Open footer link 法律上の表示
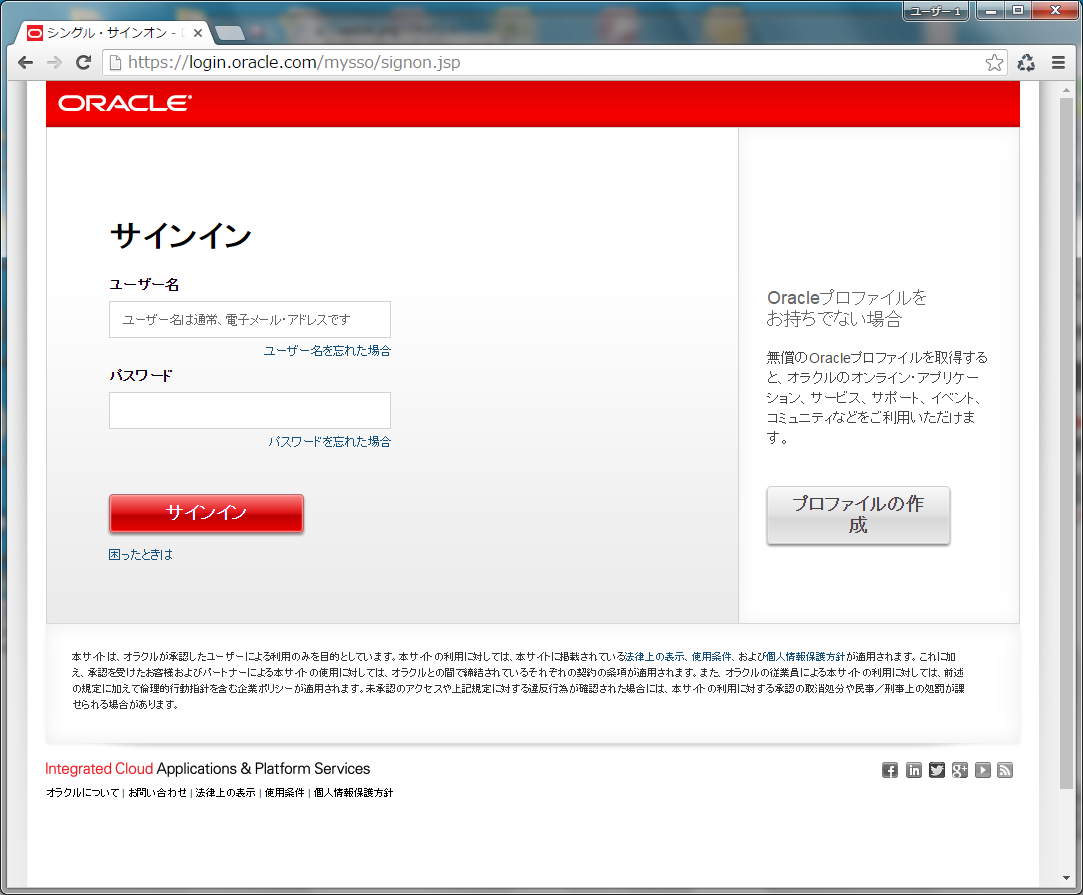The image size is (1083, 895). [226, 793]
